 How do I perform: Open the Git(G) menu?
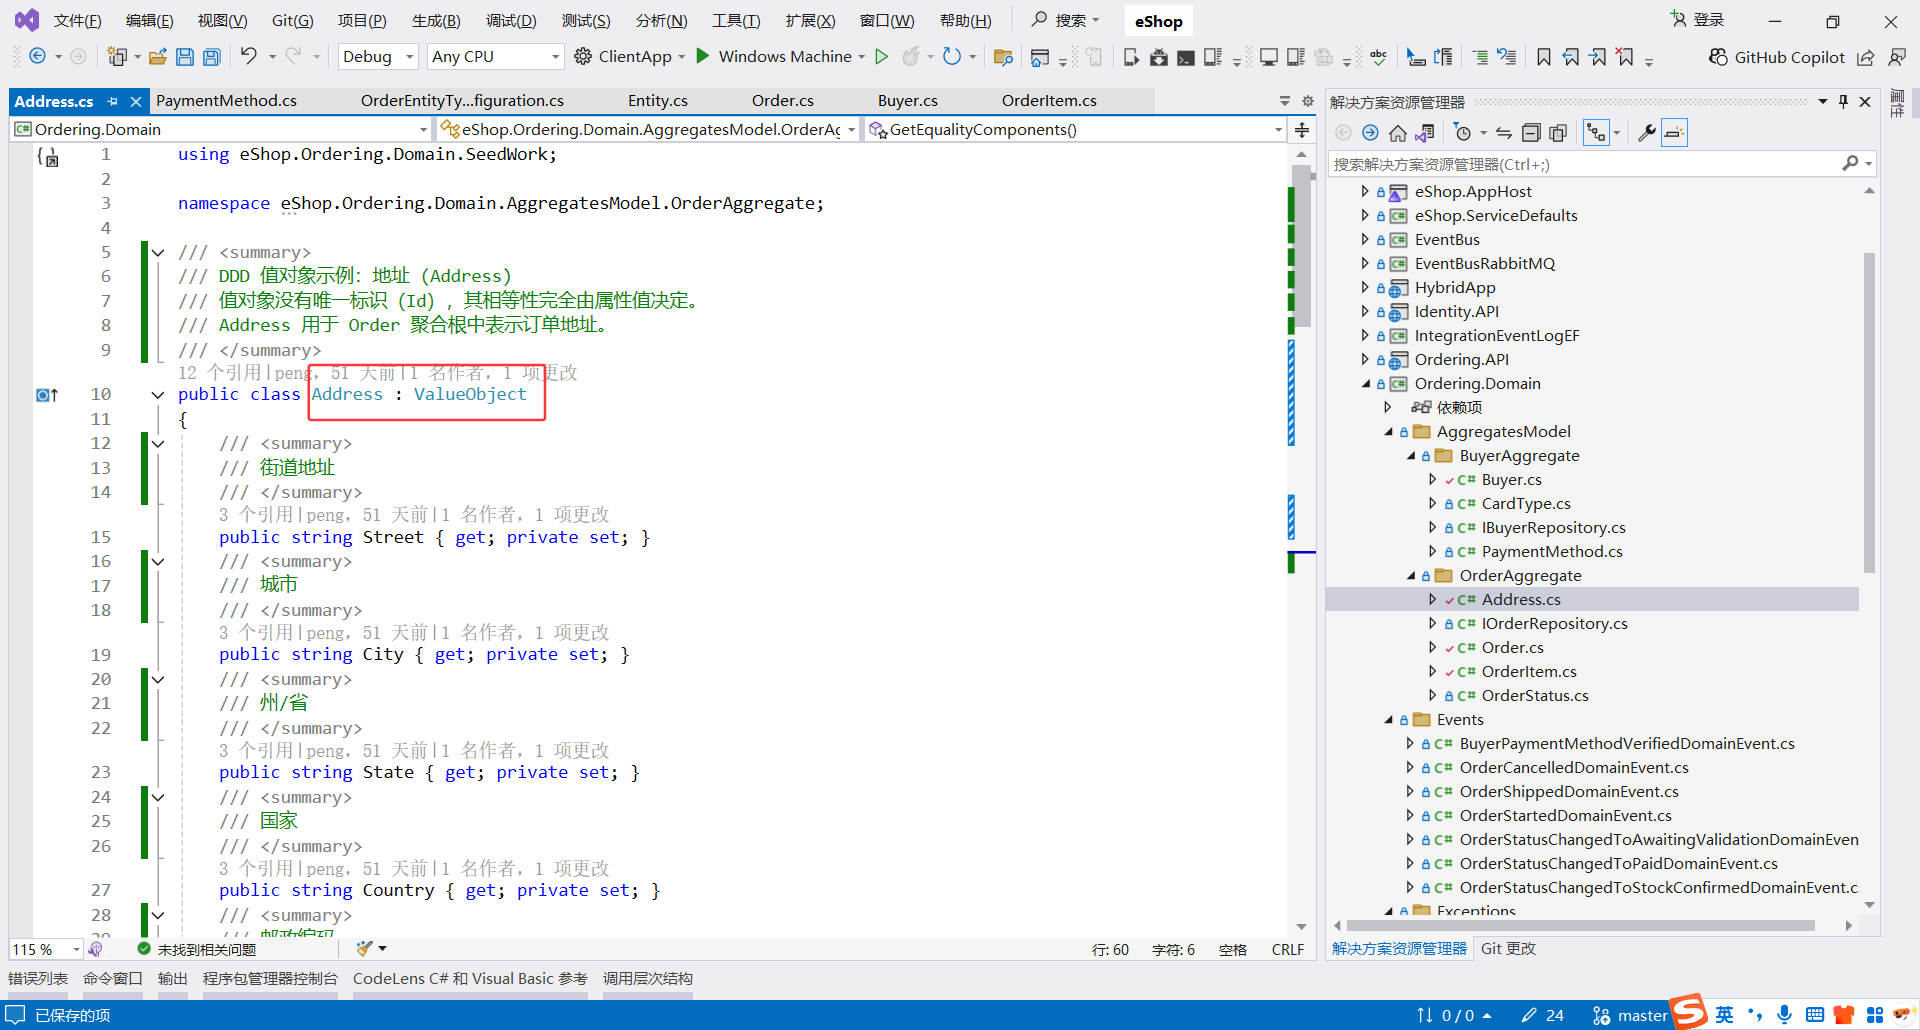tap(293, 21)
